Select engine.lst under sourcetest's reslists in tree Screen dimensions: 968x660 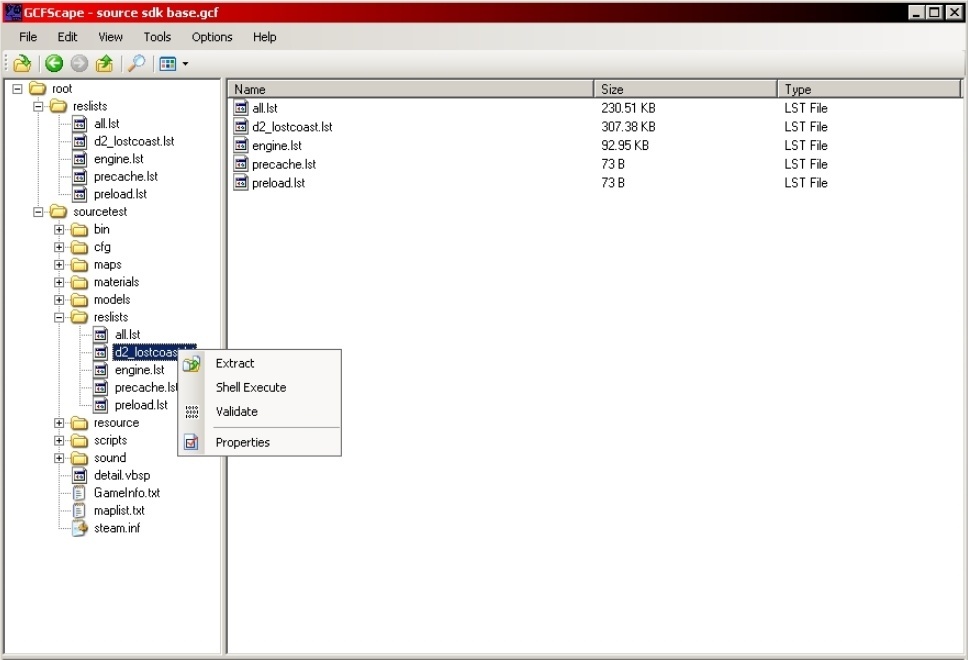click(140, 370)
